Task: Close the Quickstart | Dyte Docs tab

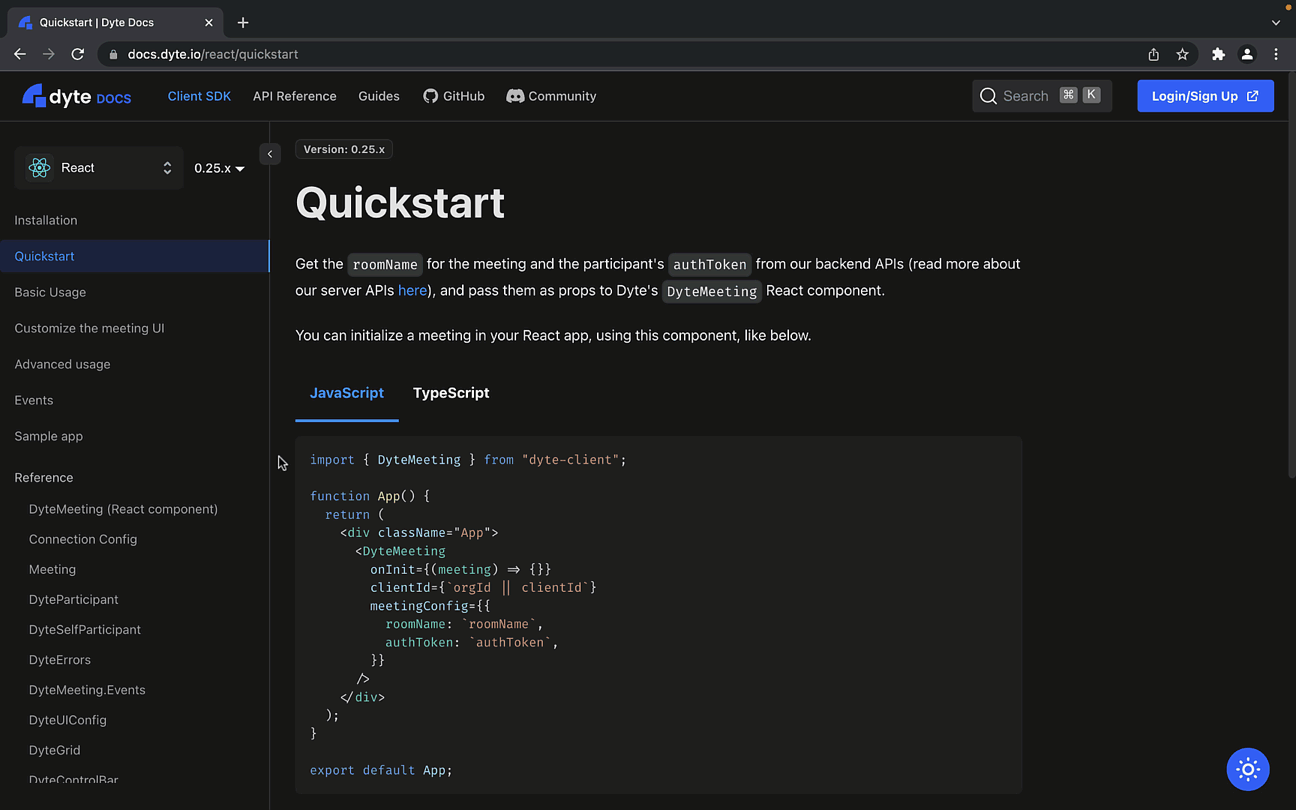Action: tap(209, 22)
